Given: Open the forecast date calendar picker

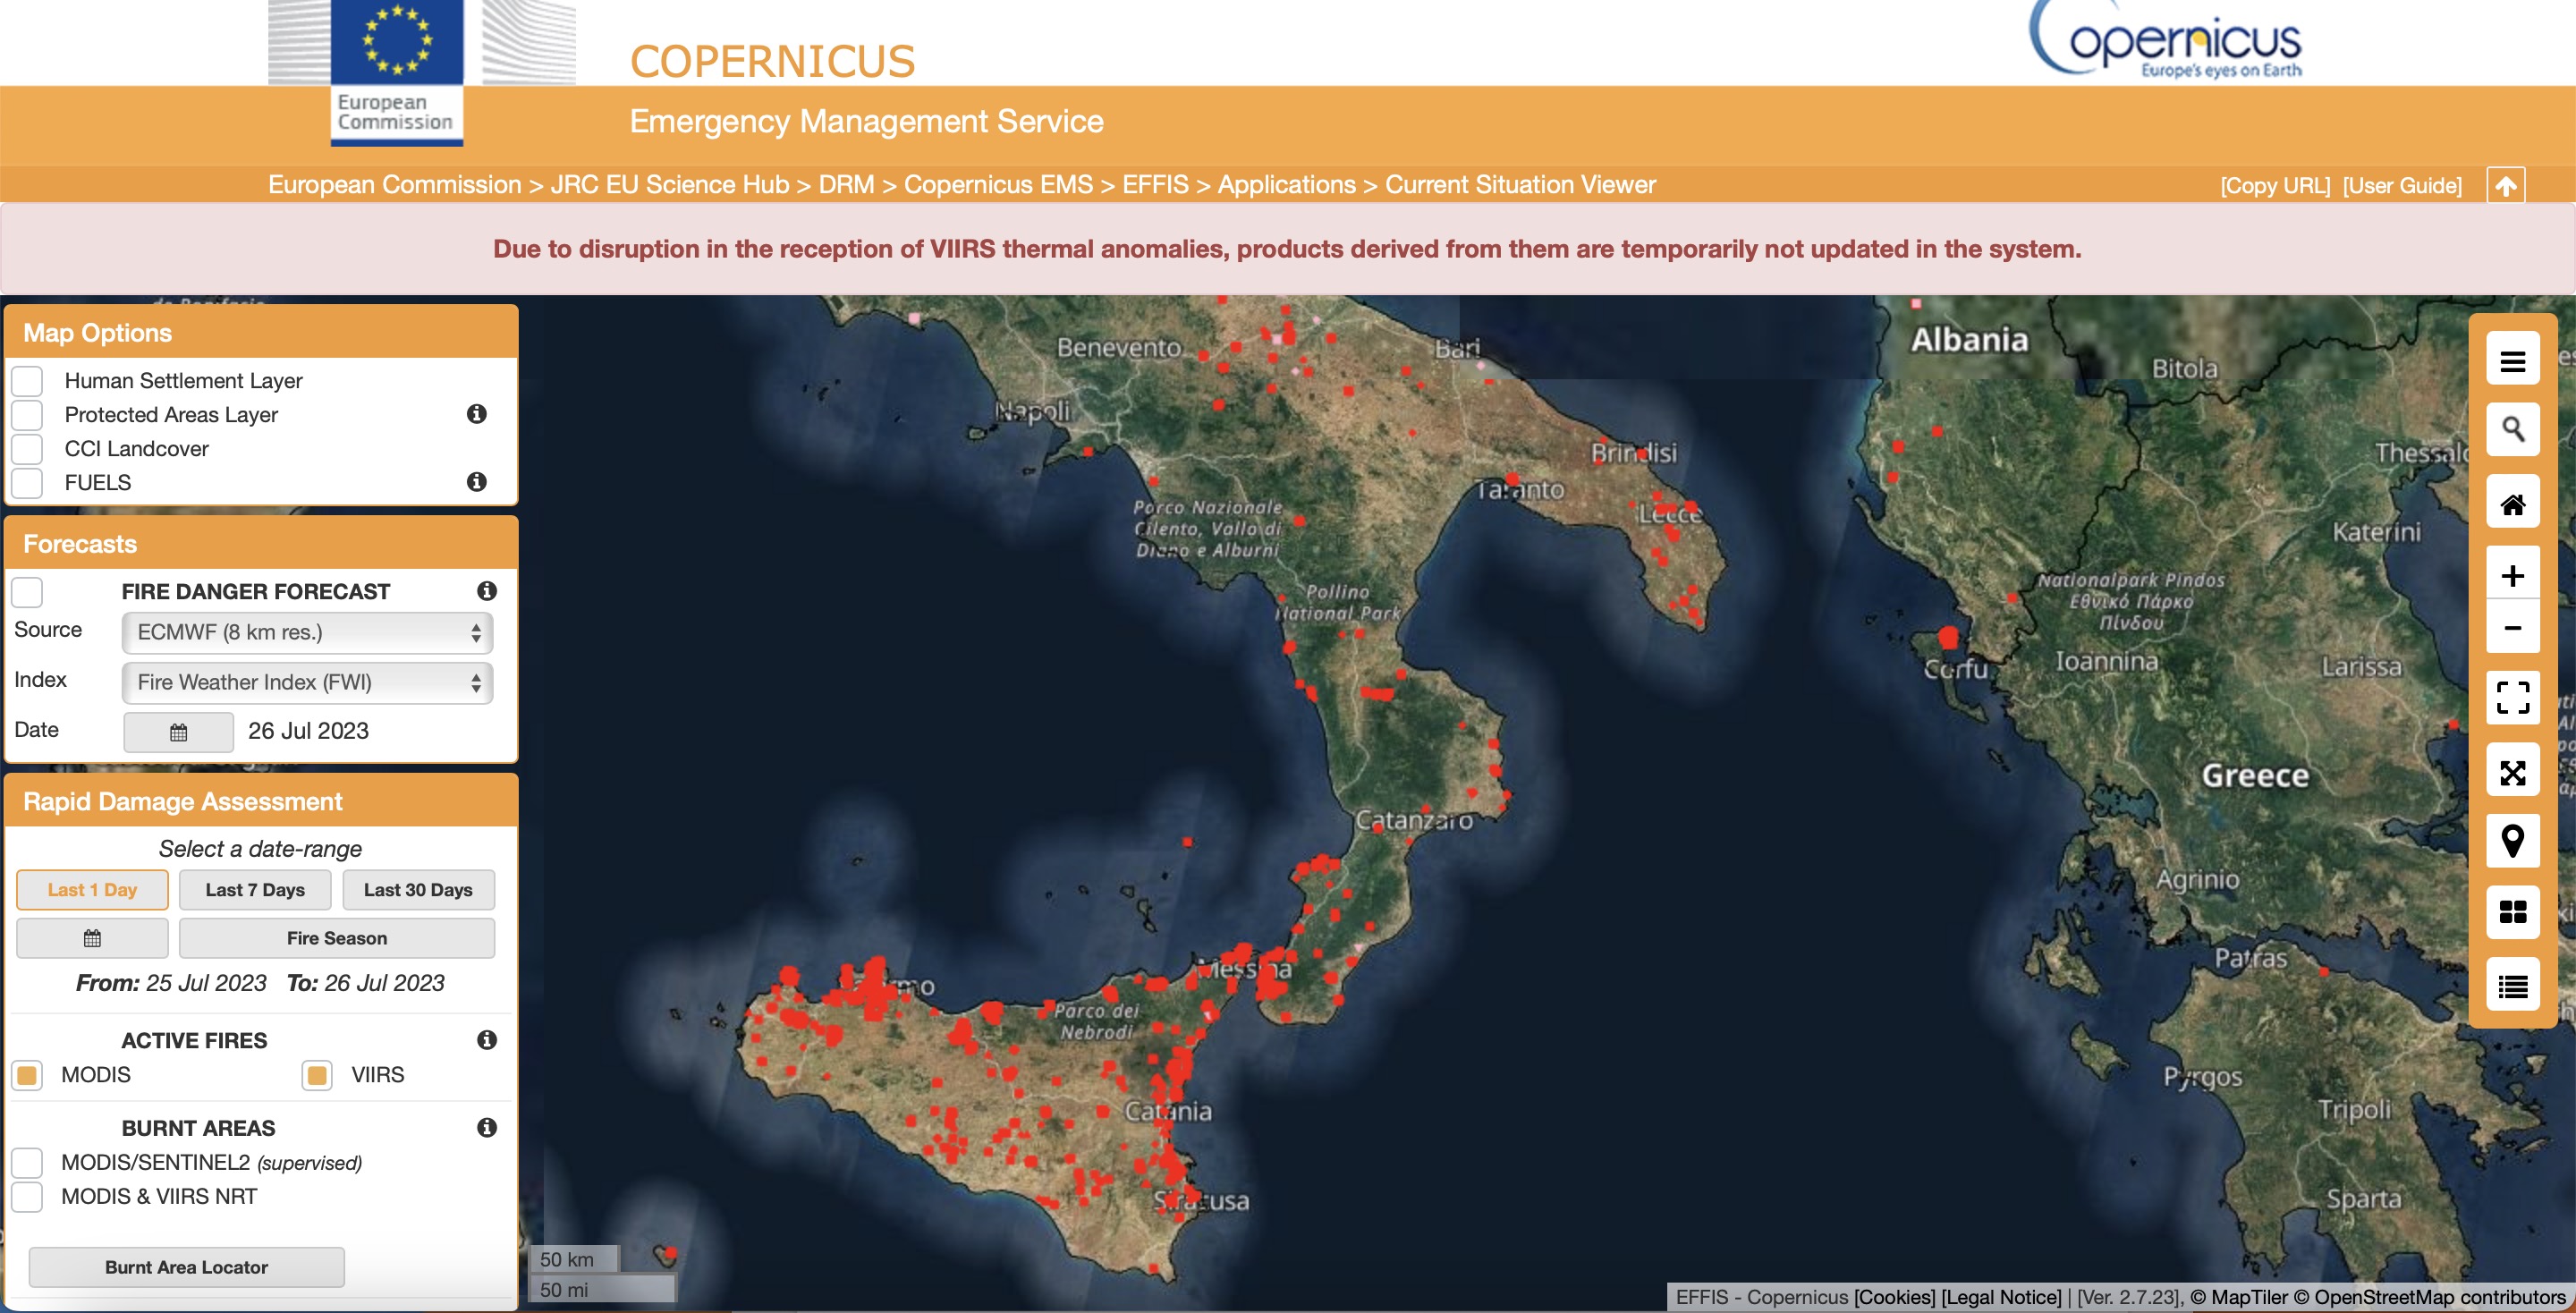Looking at the screenshot, I should point(178,732).
